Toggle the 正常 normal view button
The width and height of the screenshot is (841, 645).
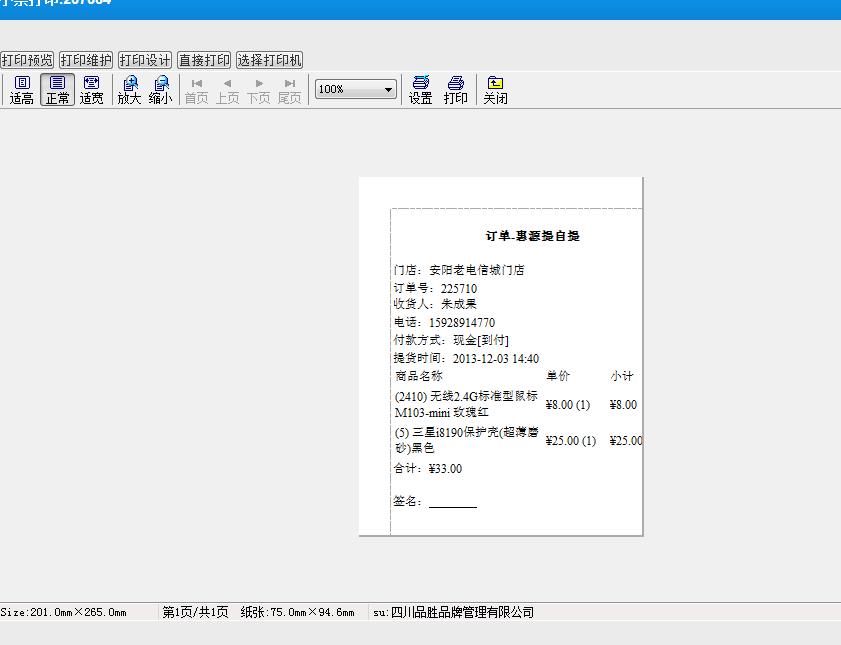pyautogui.click(x=57, y=89)
